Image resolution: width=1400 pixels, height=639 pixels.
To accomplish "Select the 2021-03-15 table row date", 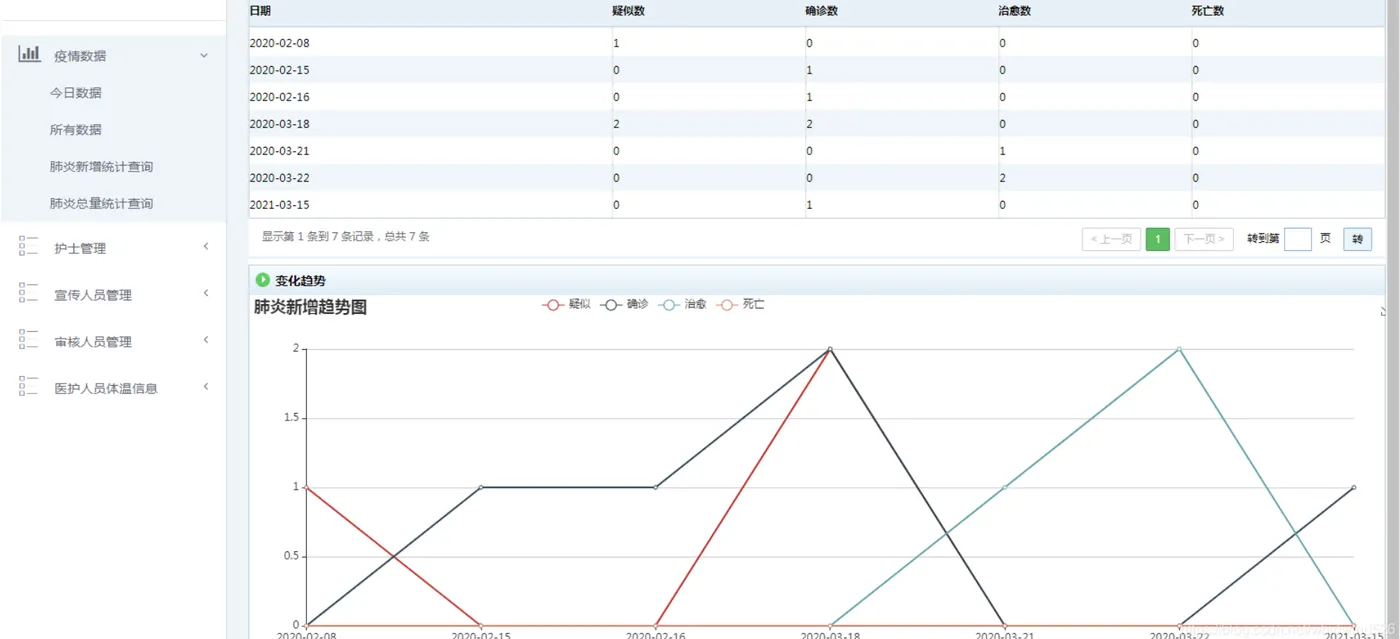I will 279,206.
